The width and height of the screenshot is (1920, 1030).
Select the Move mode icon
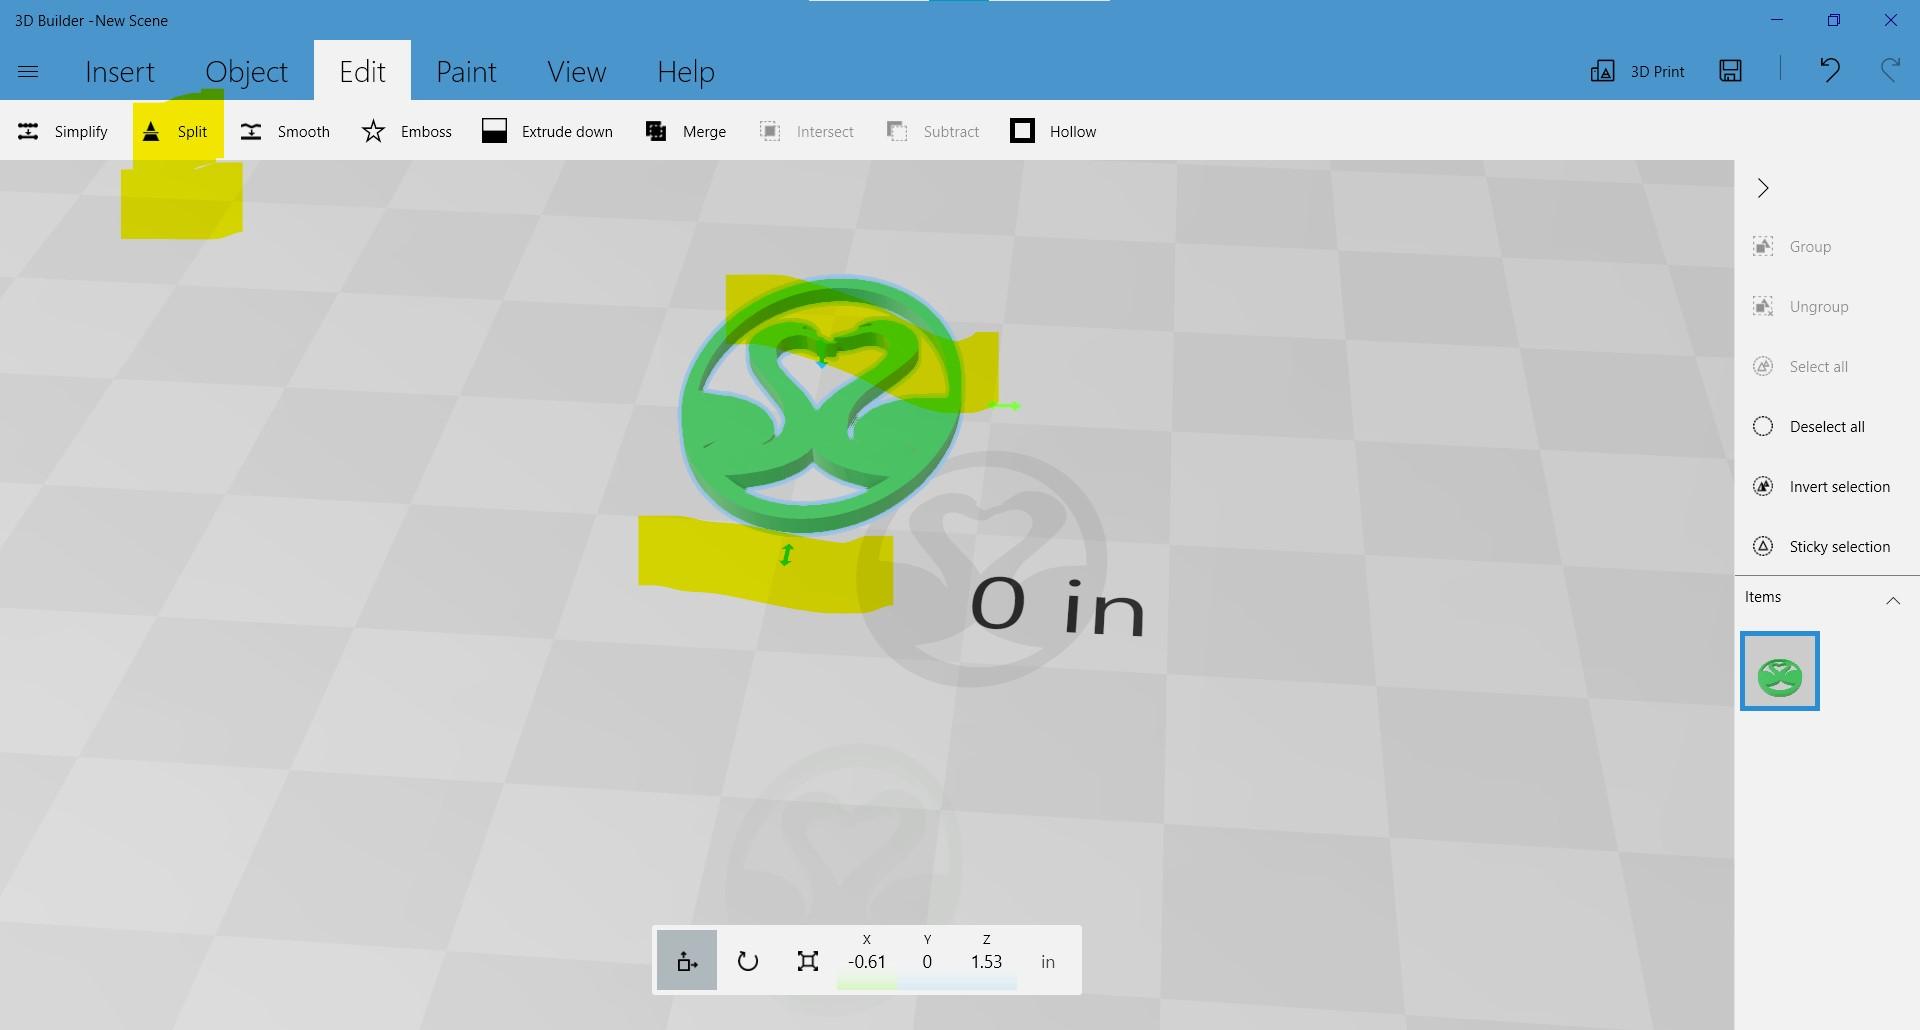(687, 961)
